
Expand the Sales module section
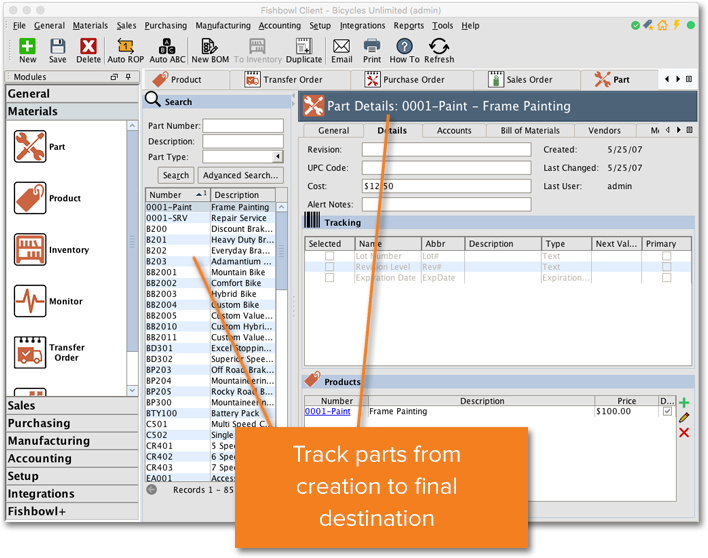[72, 405]
